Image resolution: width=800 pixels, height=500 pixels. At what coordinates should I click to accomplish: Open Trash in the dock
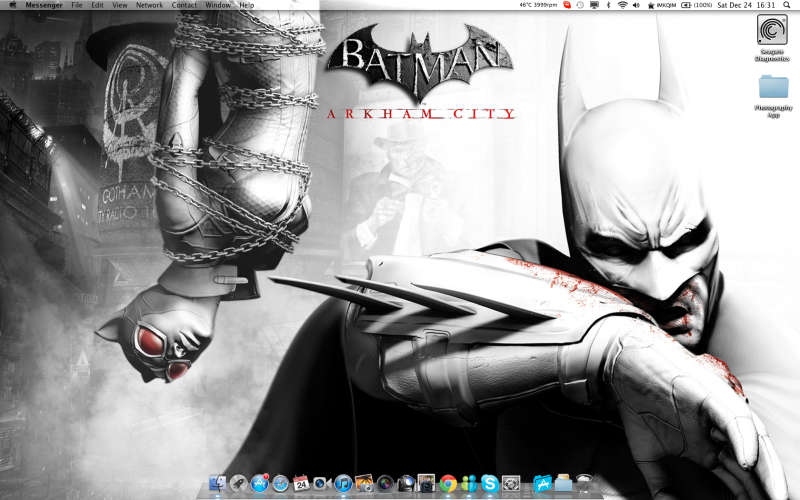[585, 483]
